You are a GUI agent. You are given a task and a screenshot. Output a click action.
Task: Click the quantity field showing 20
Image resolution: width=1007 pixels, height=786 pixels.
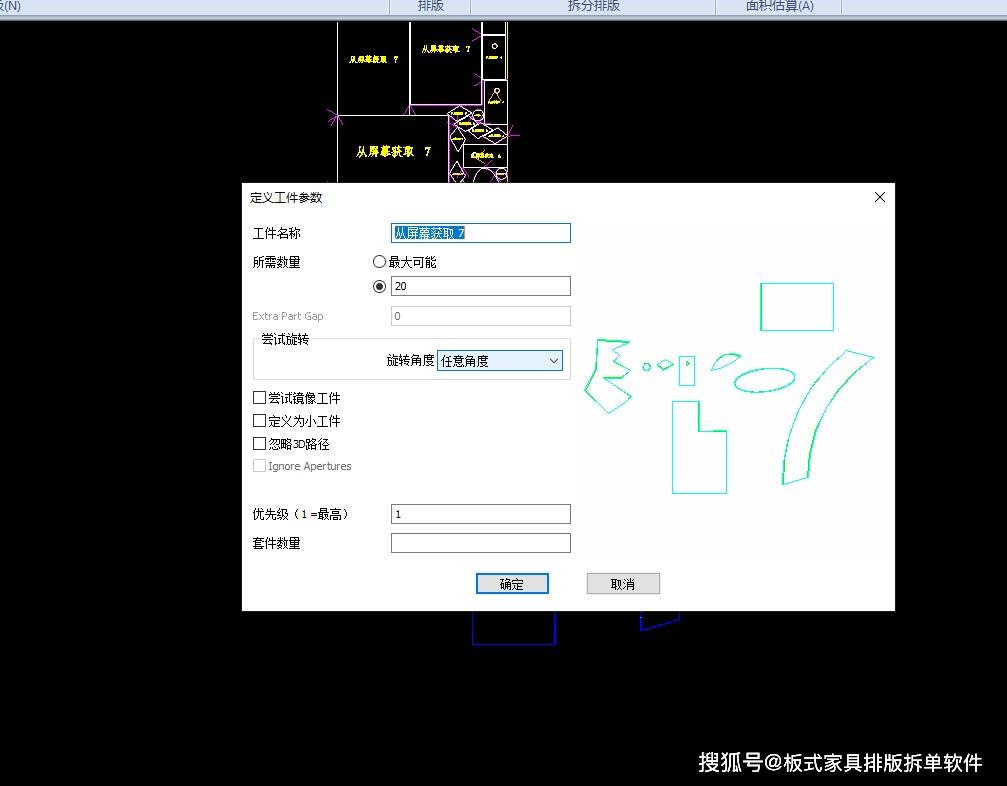point(480,286)
